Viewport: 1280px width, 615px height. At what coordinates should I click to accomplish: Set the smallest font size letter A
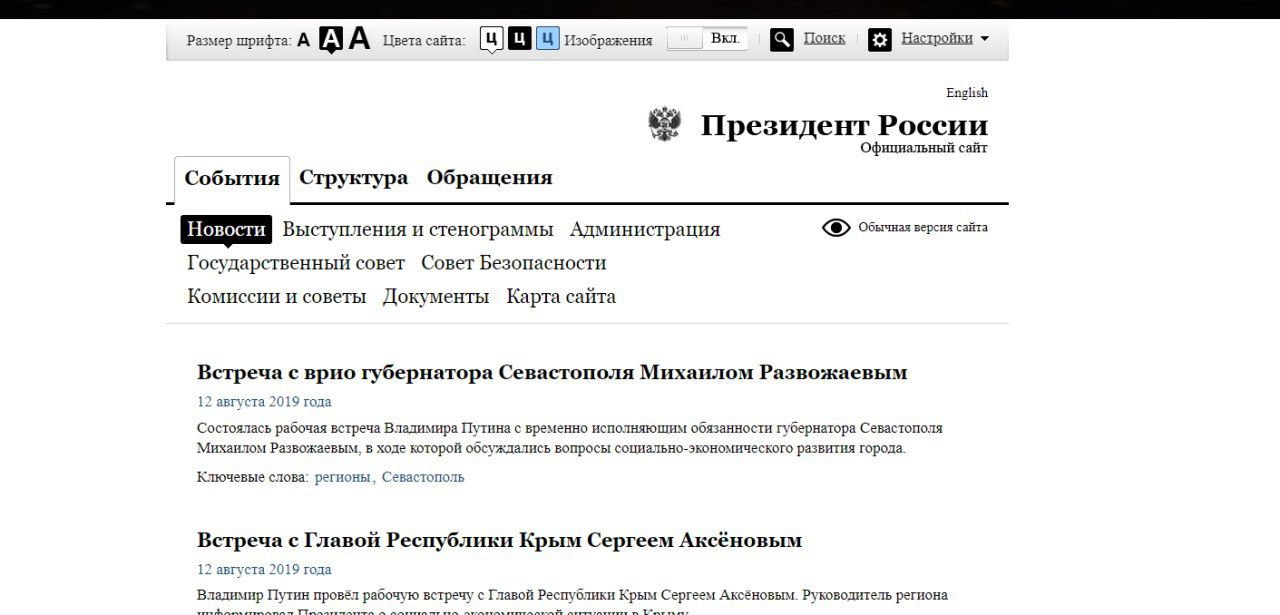point(304,41)
